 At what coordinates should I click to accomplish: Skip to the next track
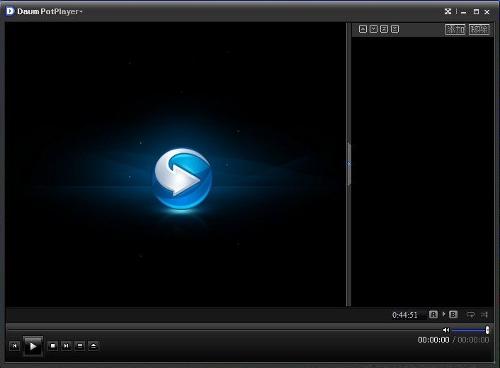click(x=66, y=346)
